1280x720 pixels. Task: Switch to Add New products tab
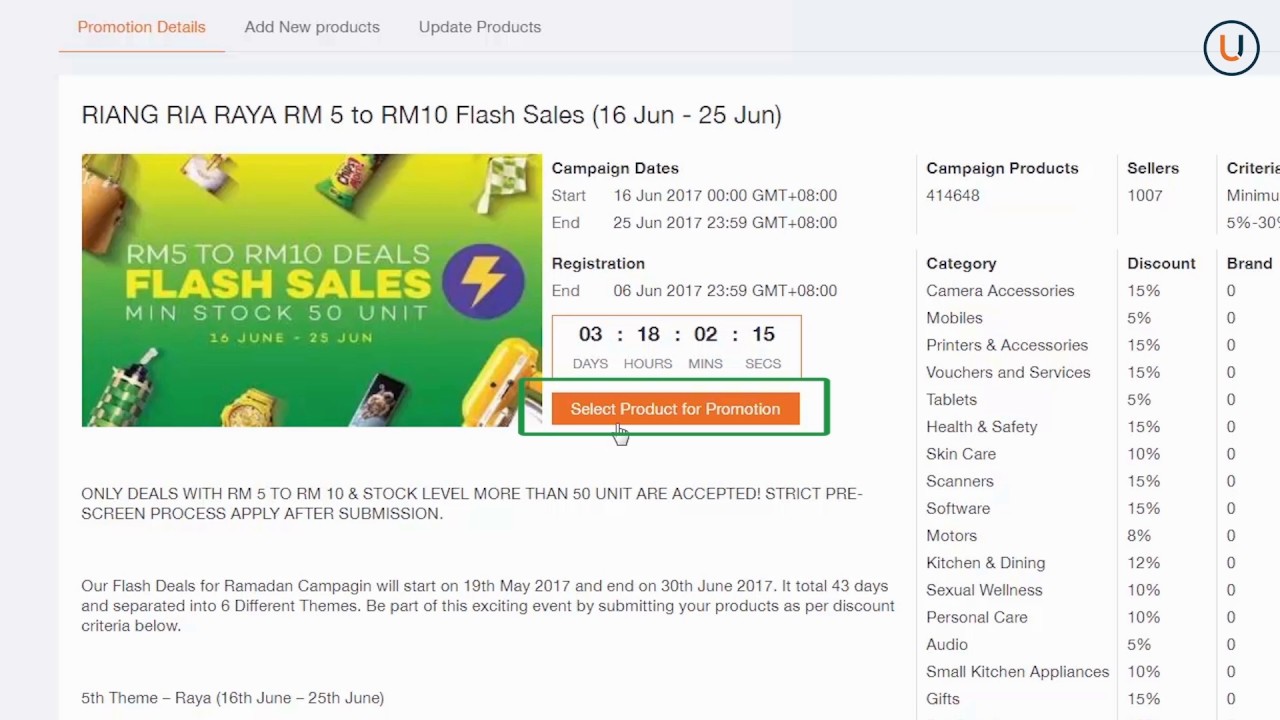point(312,27)
